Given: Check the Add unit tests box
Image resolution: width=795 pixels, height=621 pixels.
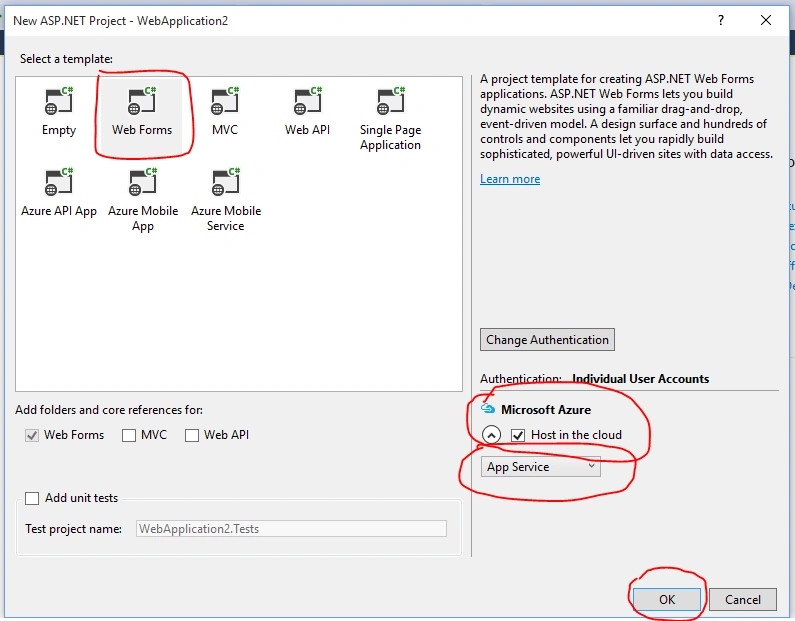Looking at the screenshot, I should 32,498.
